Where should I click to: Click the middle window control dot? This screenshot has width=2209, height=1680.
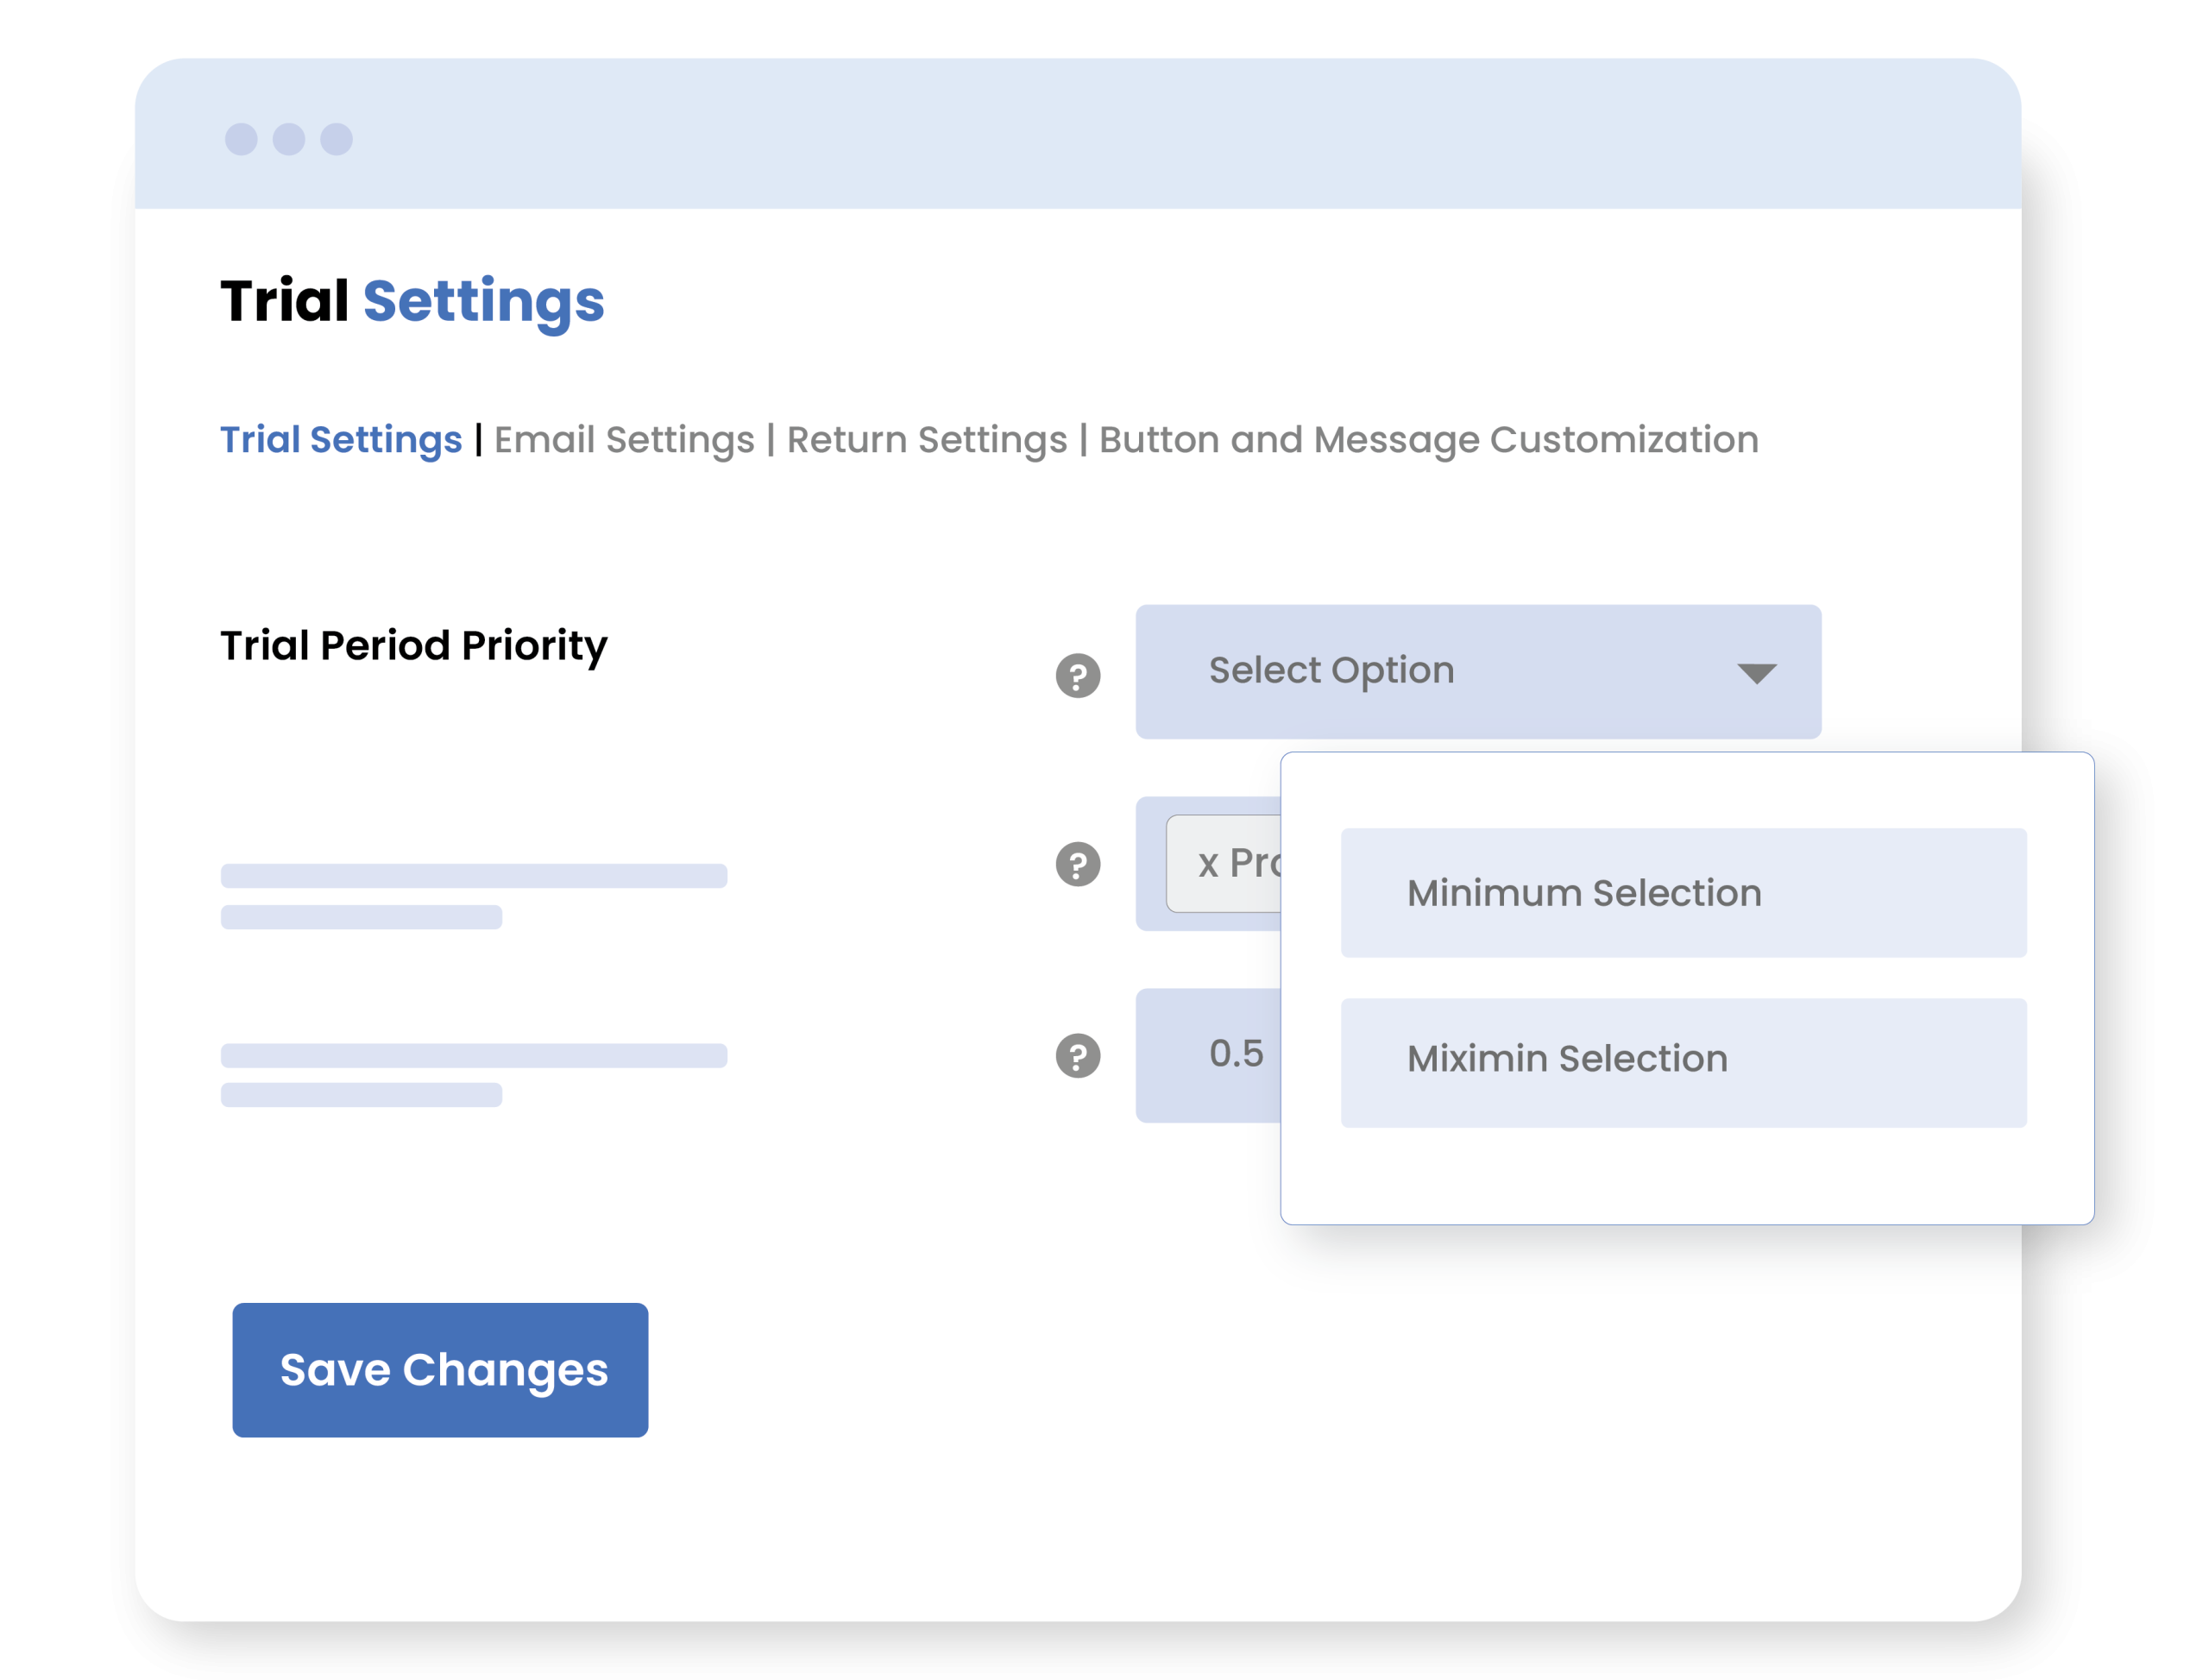coord(289,139)
